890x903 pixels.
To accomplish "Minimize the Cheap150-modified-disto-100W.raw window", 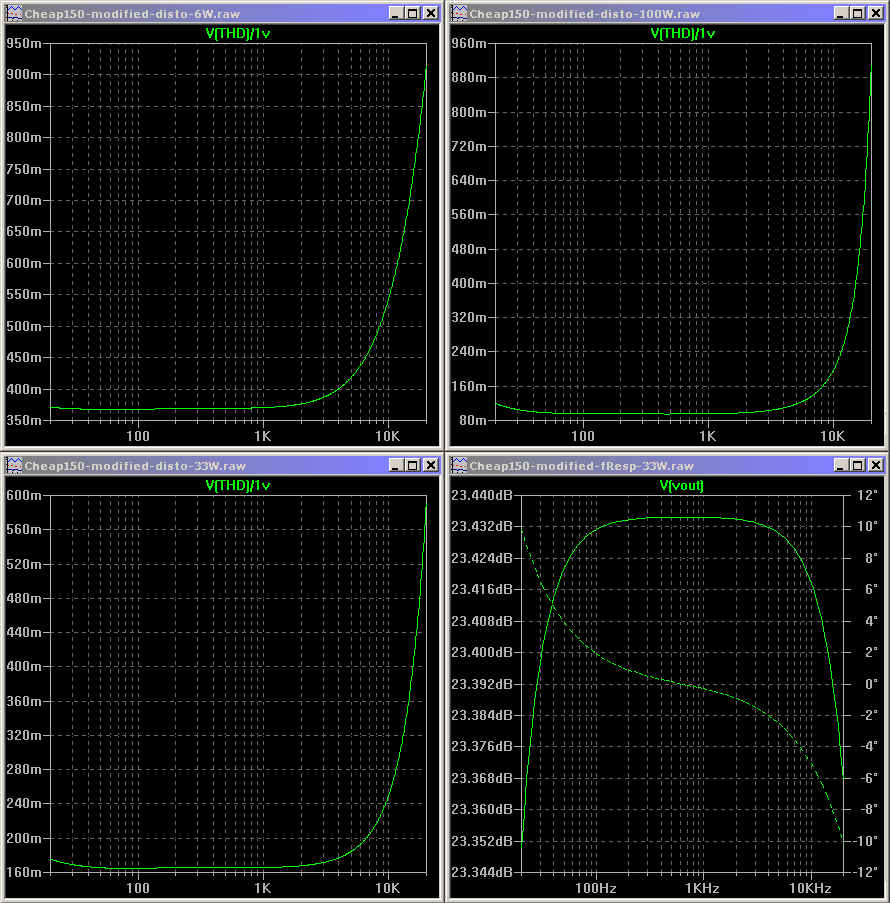I will pos(840,13).
